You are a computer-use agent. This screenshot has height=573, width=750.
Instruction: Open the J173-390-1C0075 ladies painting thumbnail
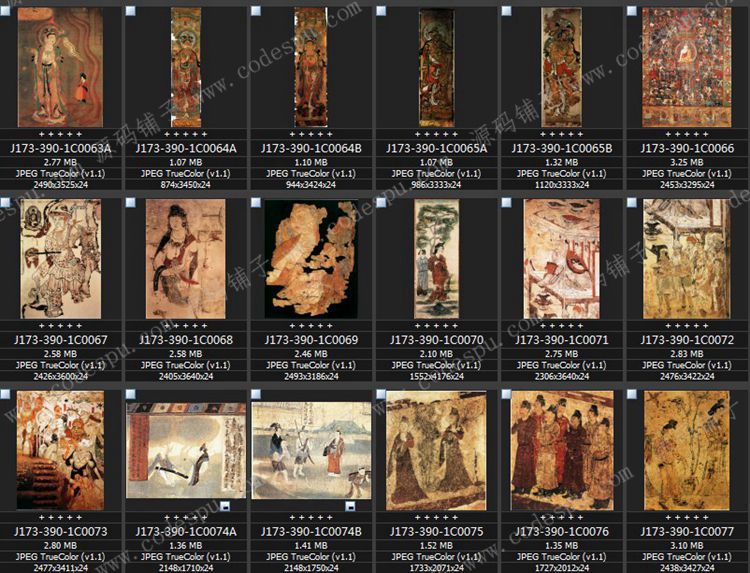point(436,451)
